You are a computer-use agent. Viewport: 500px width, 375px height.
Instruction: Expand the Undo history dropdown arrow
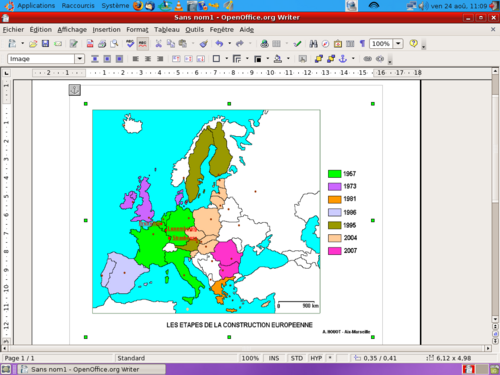pyautogui.click(x=229, y=44)
